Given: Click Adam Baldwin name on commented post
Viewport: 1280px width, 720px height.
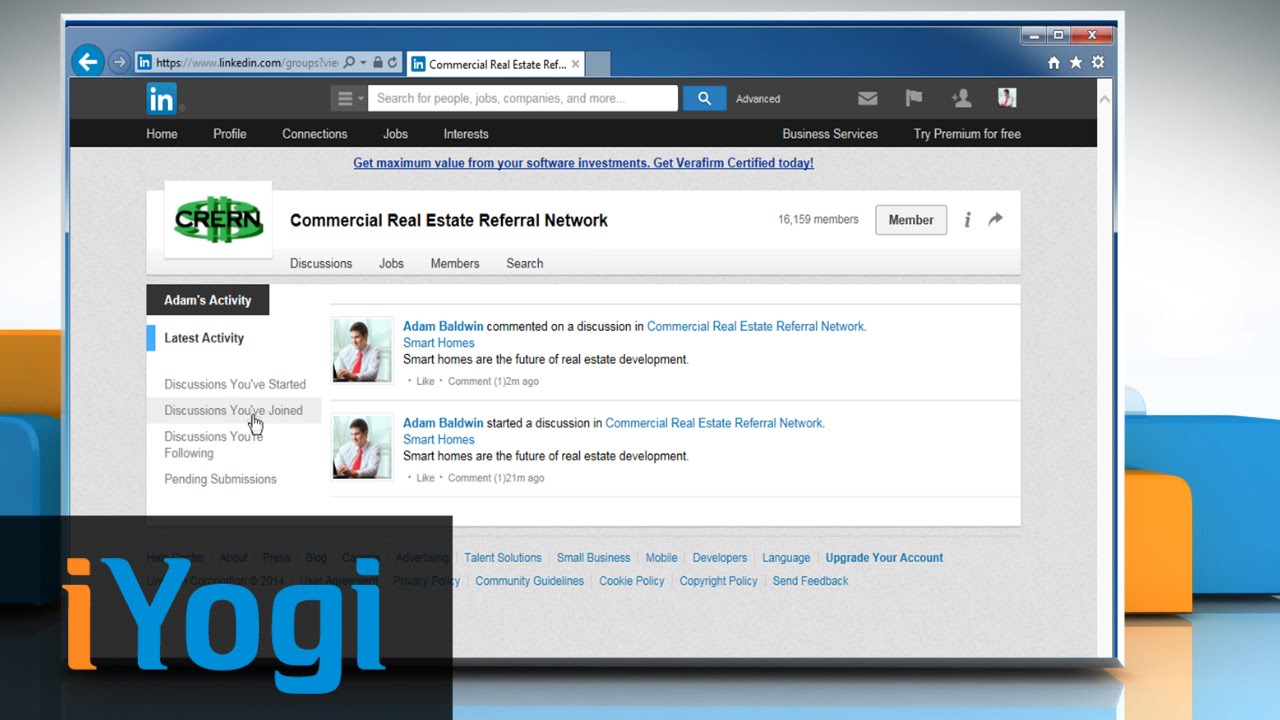Looking at the screenshot, I should (x=443, y=326).
